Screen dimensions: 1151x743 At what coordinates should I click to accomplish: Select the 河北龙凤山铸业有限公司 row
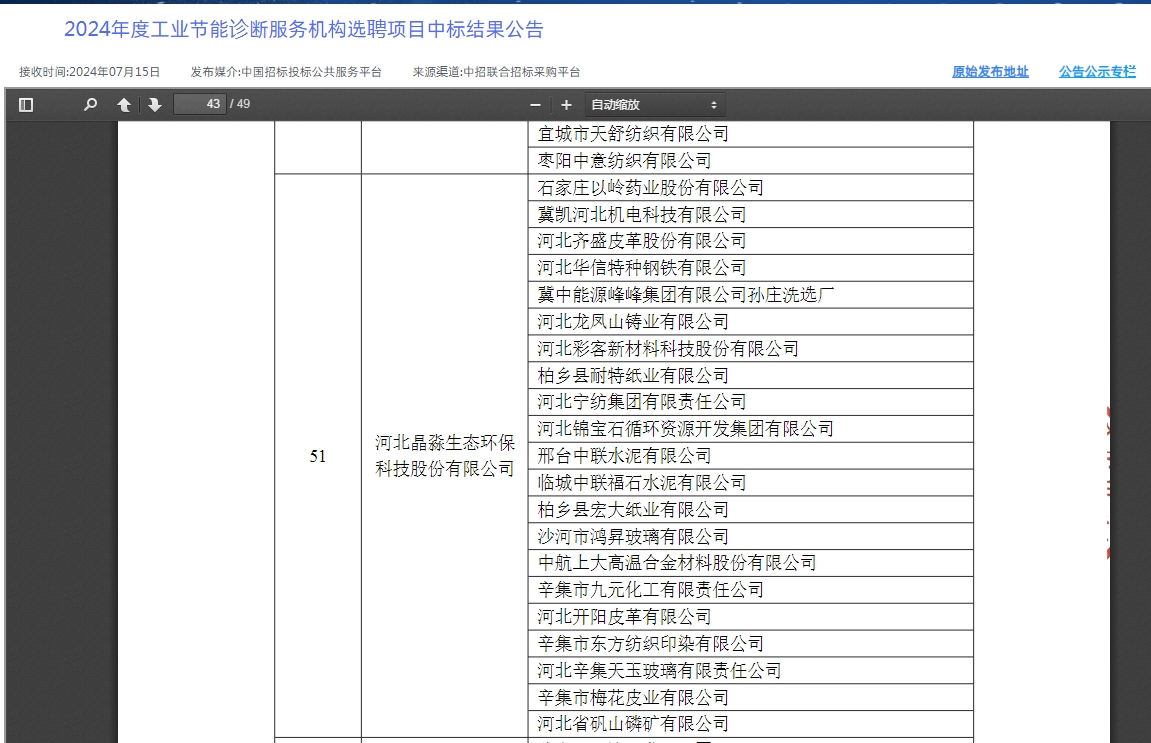point(751,322)
